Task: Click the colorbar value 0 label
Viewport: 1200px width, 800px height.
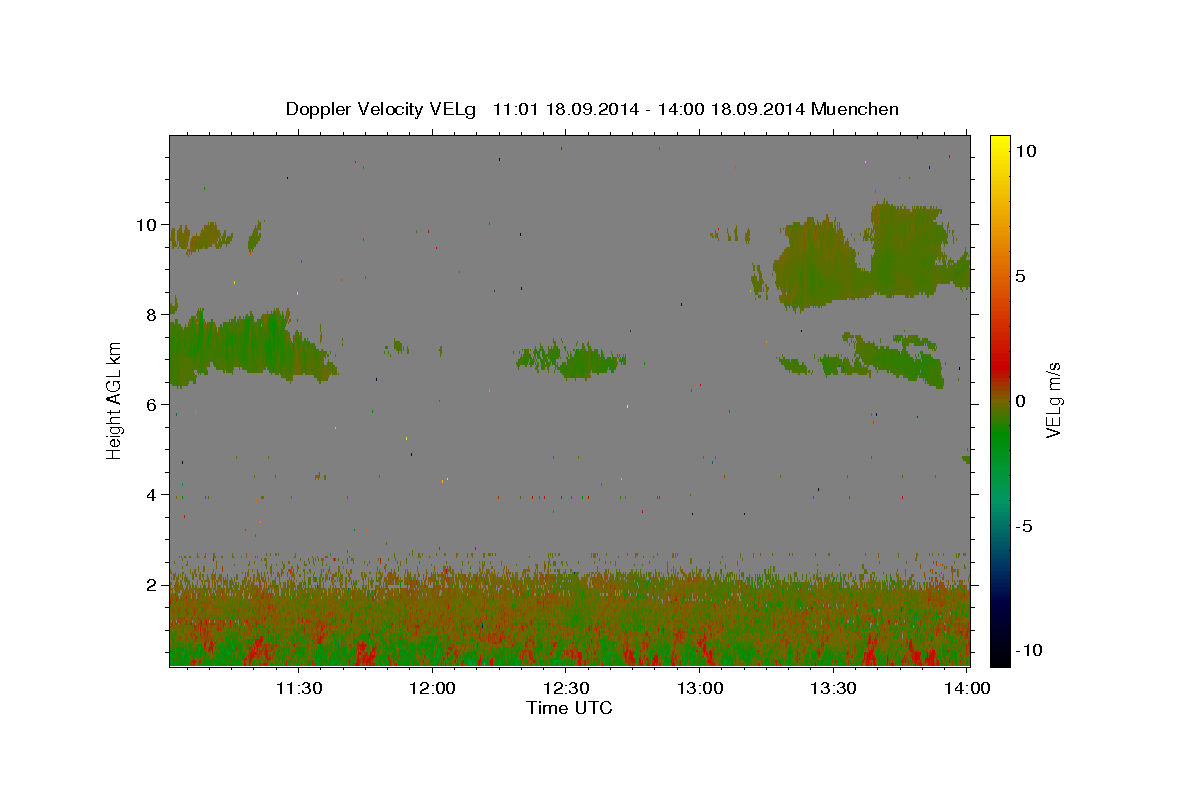Action: coord(1020,401)
